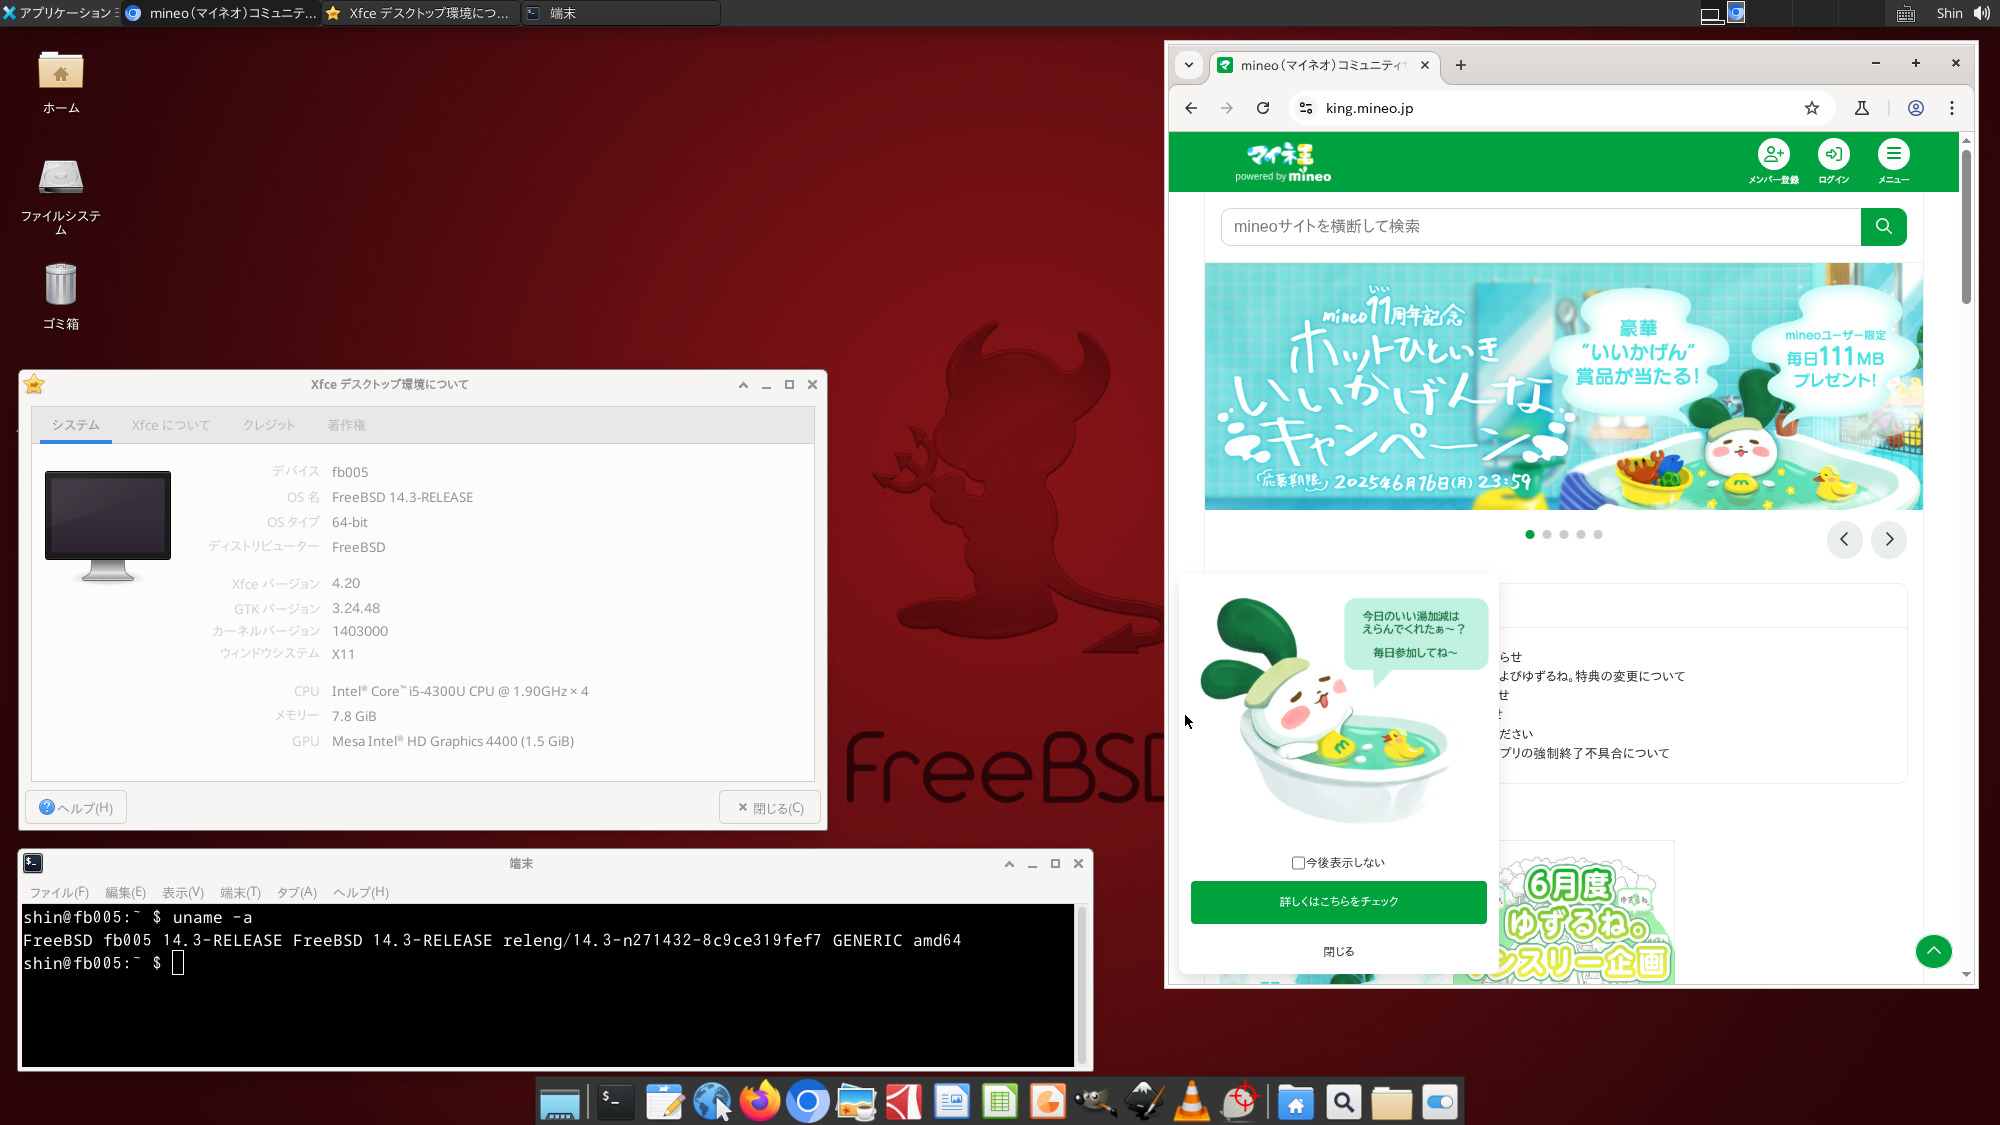Check the 今後表示しない checkbox

(1298, 863)
